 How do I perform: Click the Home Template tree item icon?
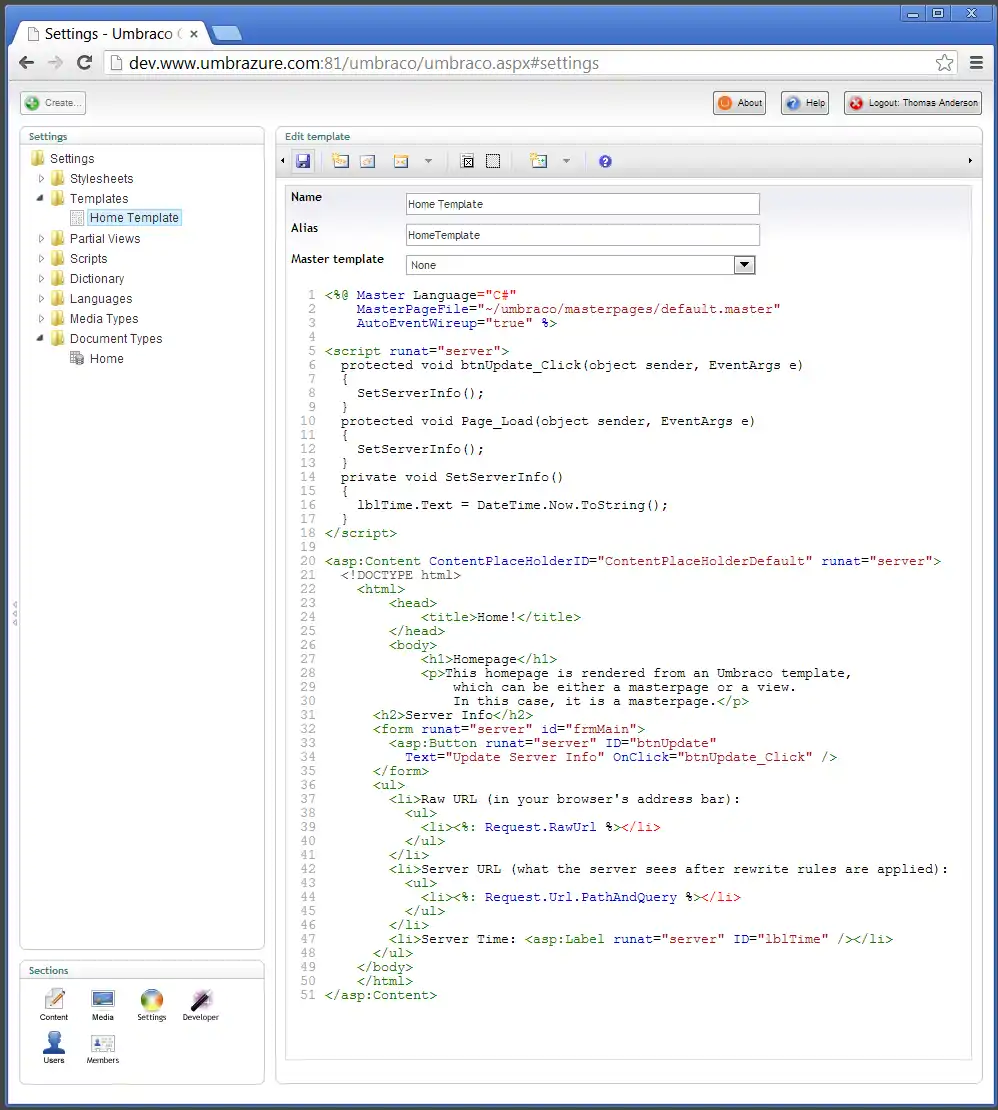click(77, 218)
